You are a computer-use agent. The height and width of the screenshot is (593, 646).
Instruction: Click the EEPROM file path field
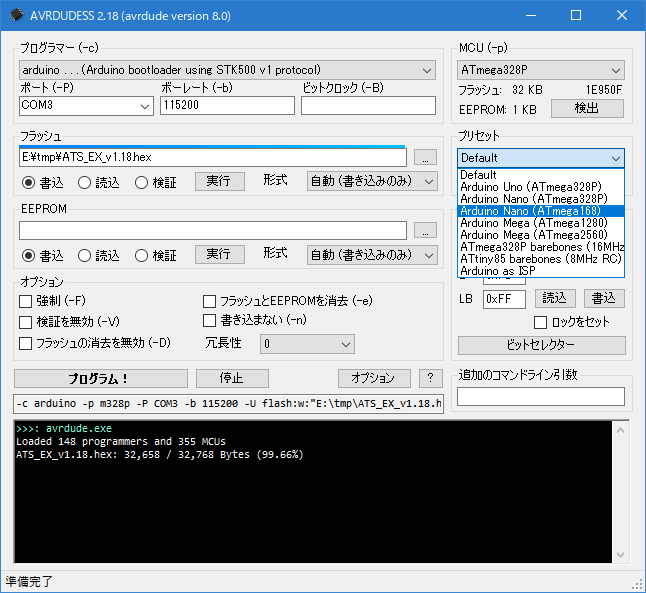pos(213,230)
